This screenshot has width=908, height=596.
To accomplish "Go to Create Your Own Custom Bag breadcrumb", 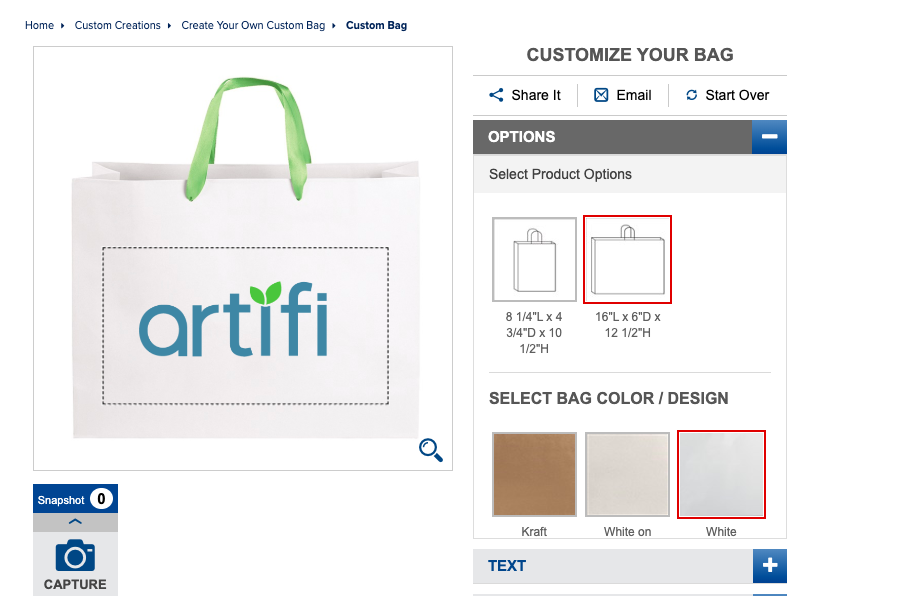I will (x=252, y=25).
